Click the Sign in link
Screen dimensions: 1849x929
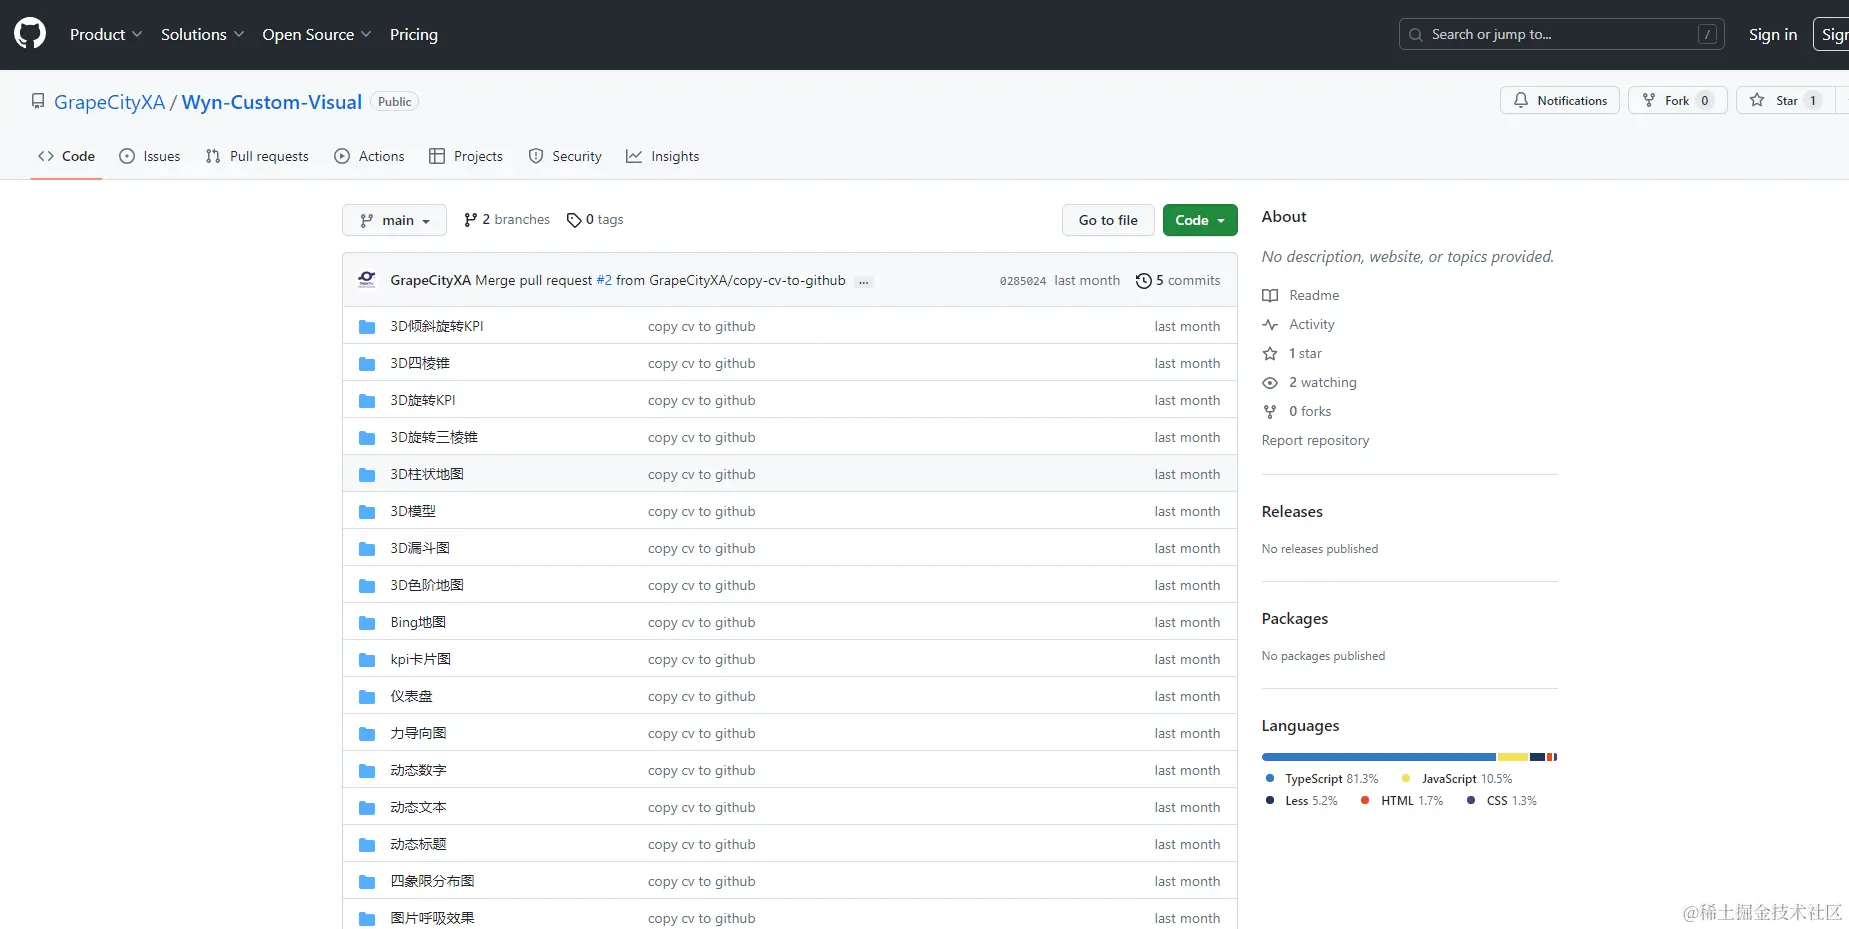coord(1772,34)
